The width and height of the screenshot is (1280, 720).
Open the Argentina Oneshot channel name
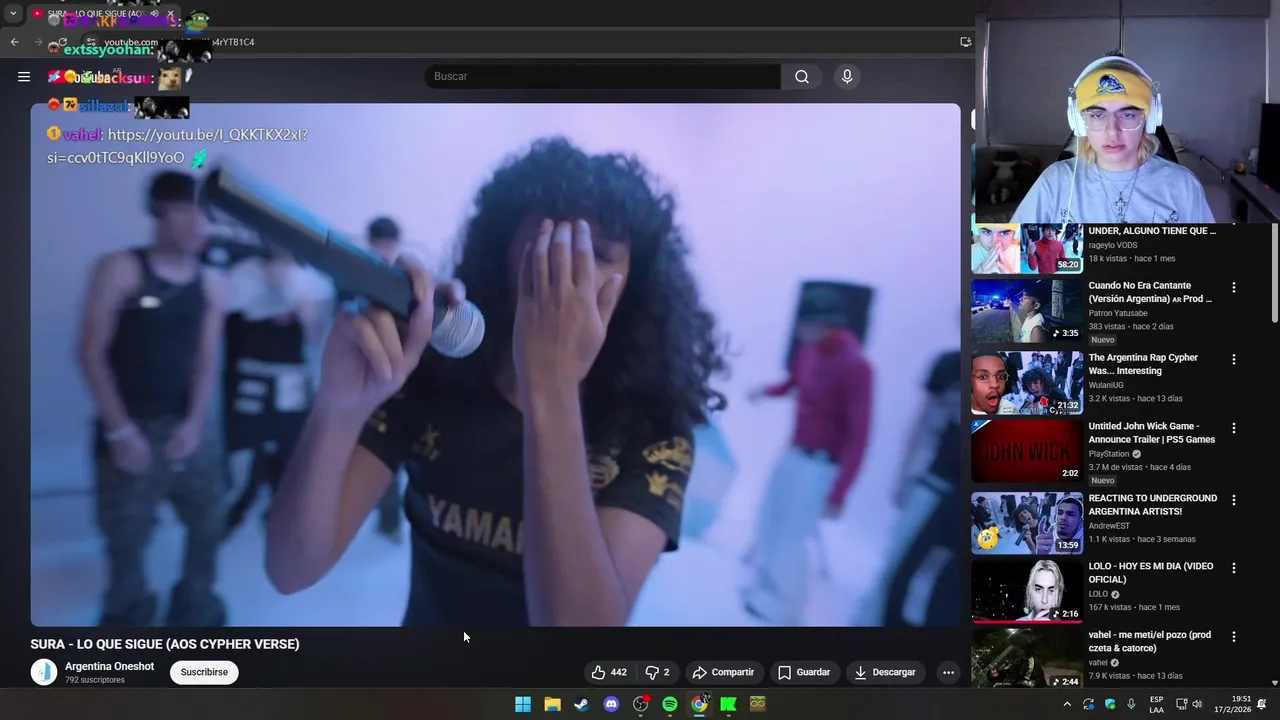pyautogui.click(x=109, y=666)
